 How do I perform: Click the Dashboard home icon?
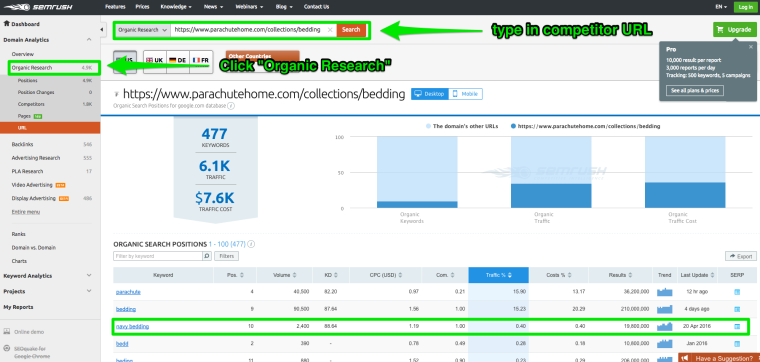pos(7,24)
